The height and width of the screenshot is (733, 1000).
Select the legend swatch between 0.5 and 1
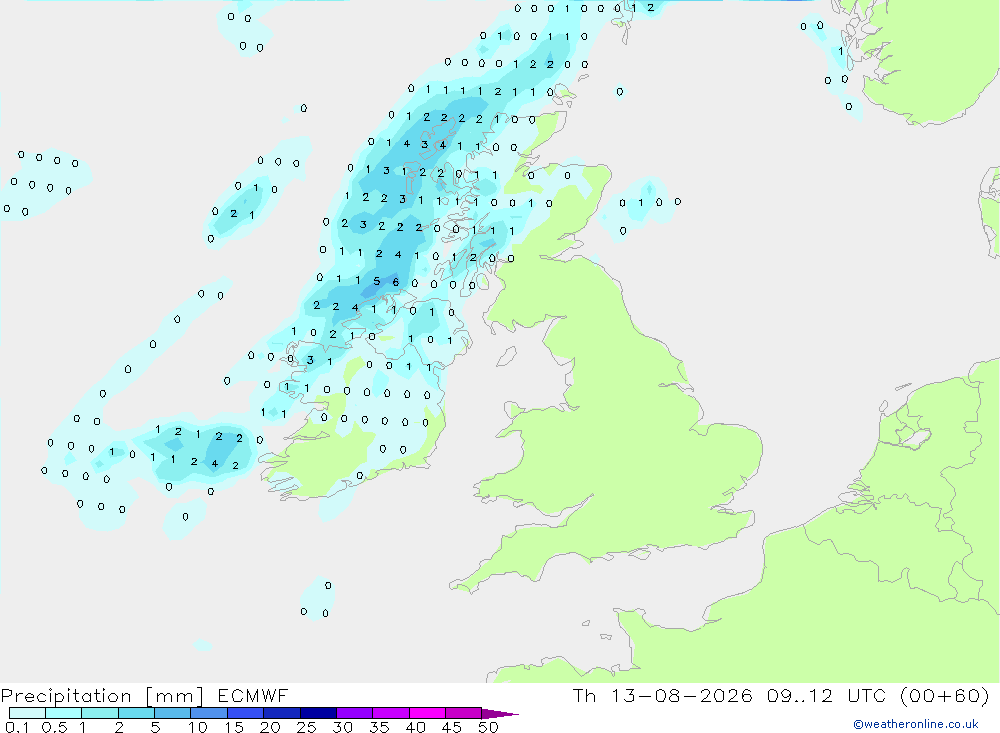[x=64, y=713]
